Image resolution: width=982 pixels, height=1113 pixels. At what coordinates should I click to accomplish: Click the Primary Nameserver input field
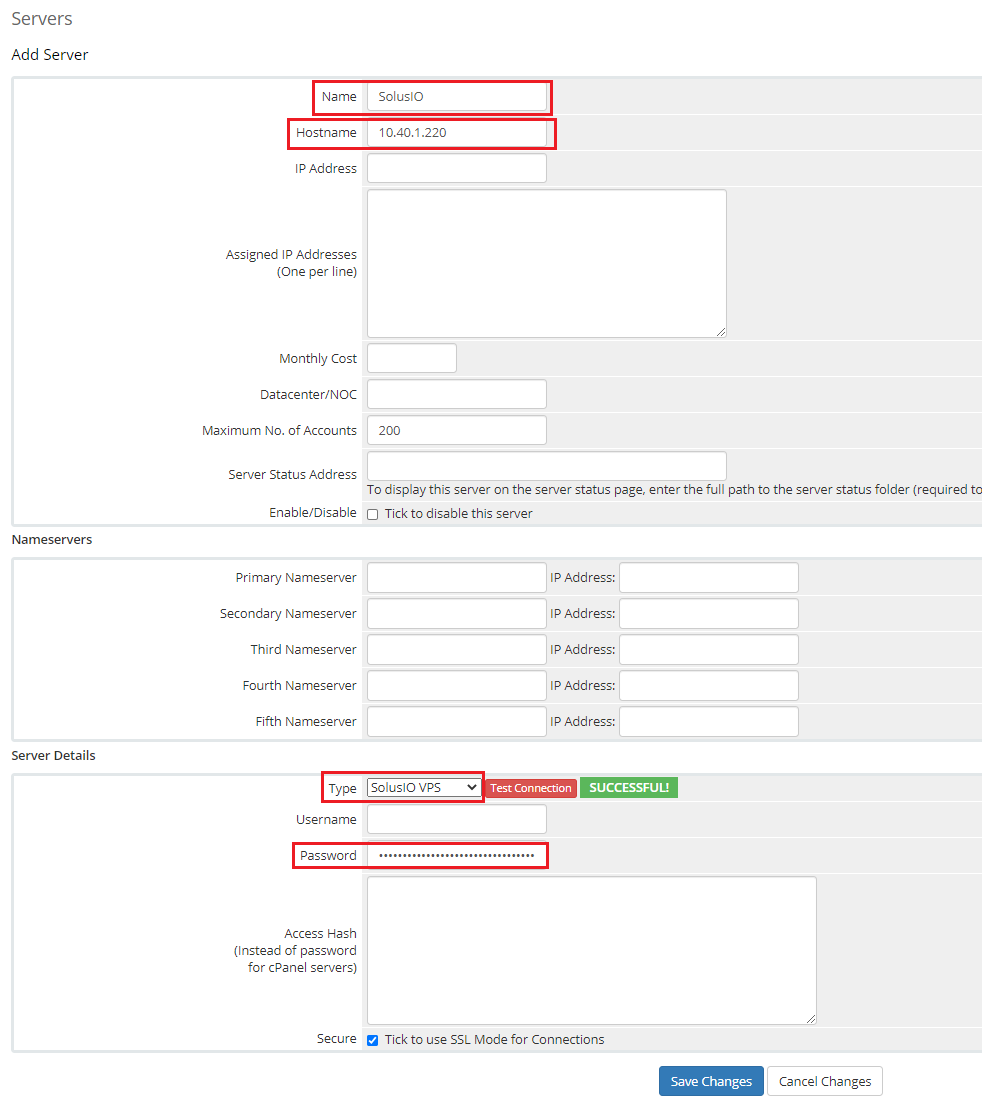[456, 577]
